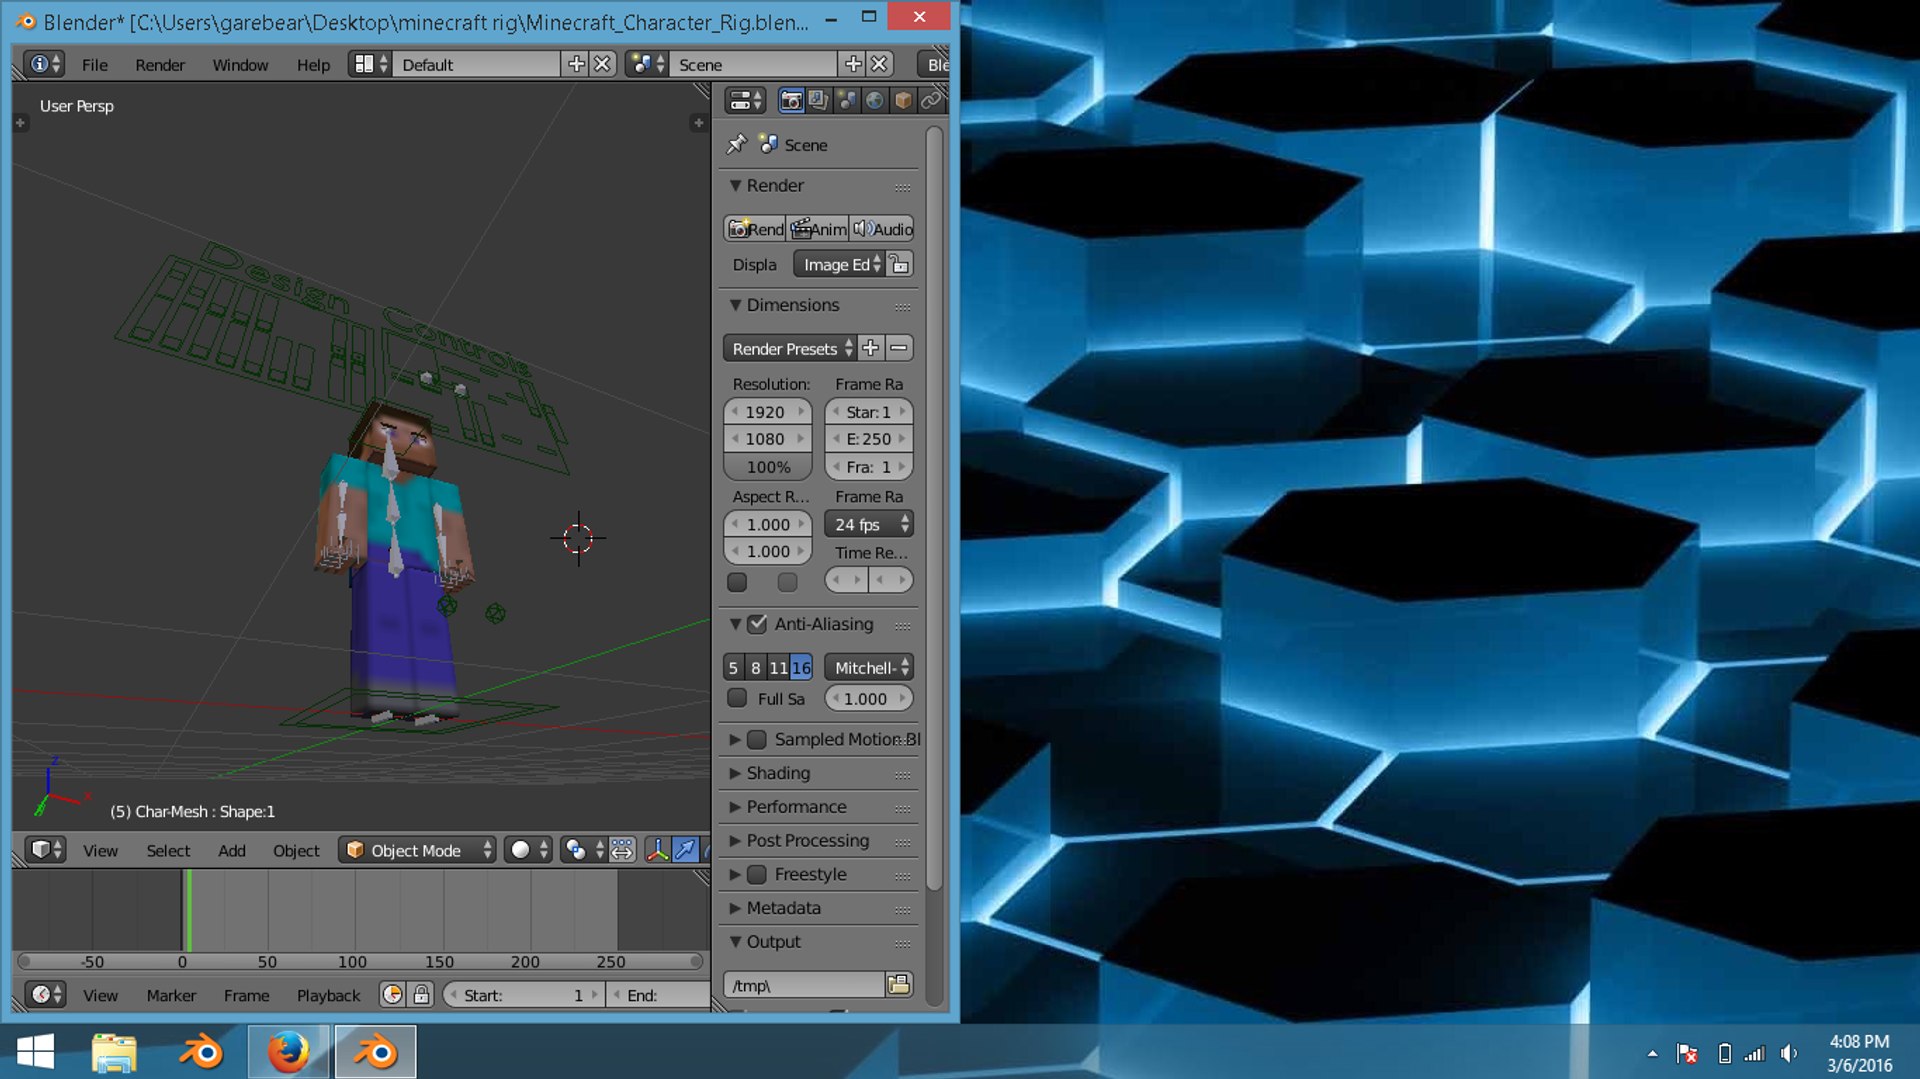This screenshot has width=1920, height=1079.
Task: Click the resolution percentage 100% slider
Action: tap(768, 466)
